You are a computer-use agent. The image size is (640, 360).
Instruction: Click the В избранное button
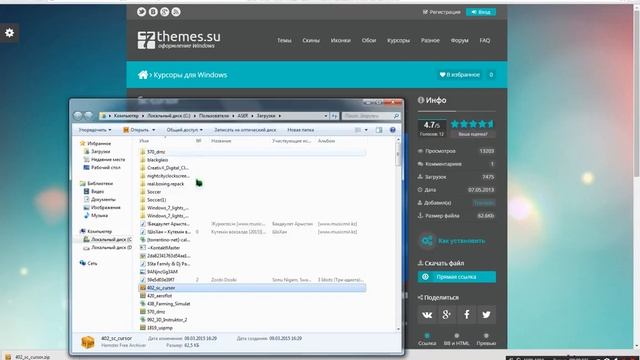[x=460, y=75]
